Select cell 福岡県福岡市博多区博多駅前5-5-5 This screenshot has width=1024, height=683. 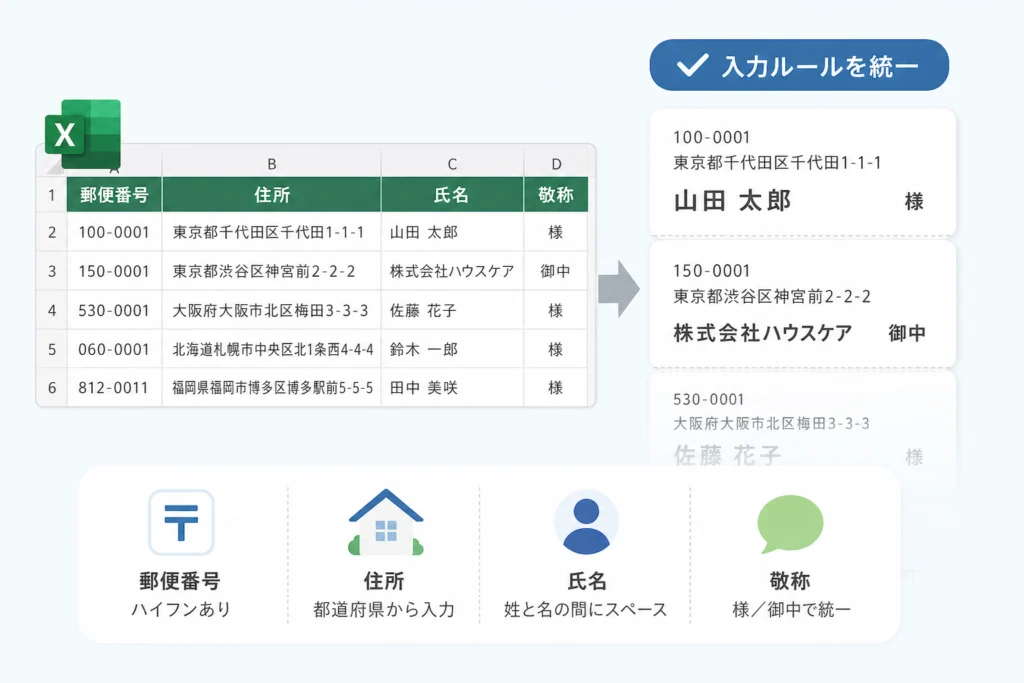[272, 388]
